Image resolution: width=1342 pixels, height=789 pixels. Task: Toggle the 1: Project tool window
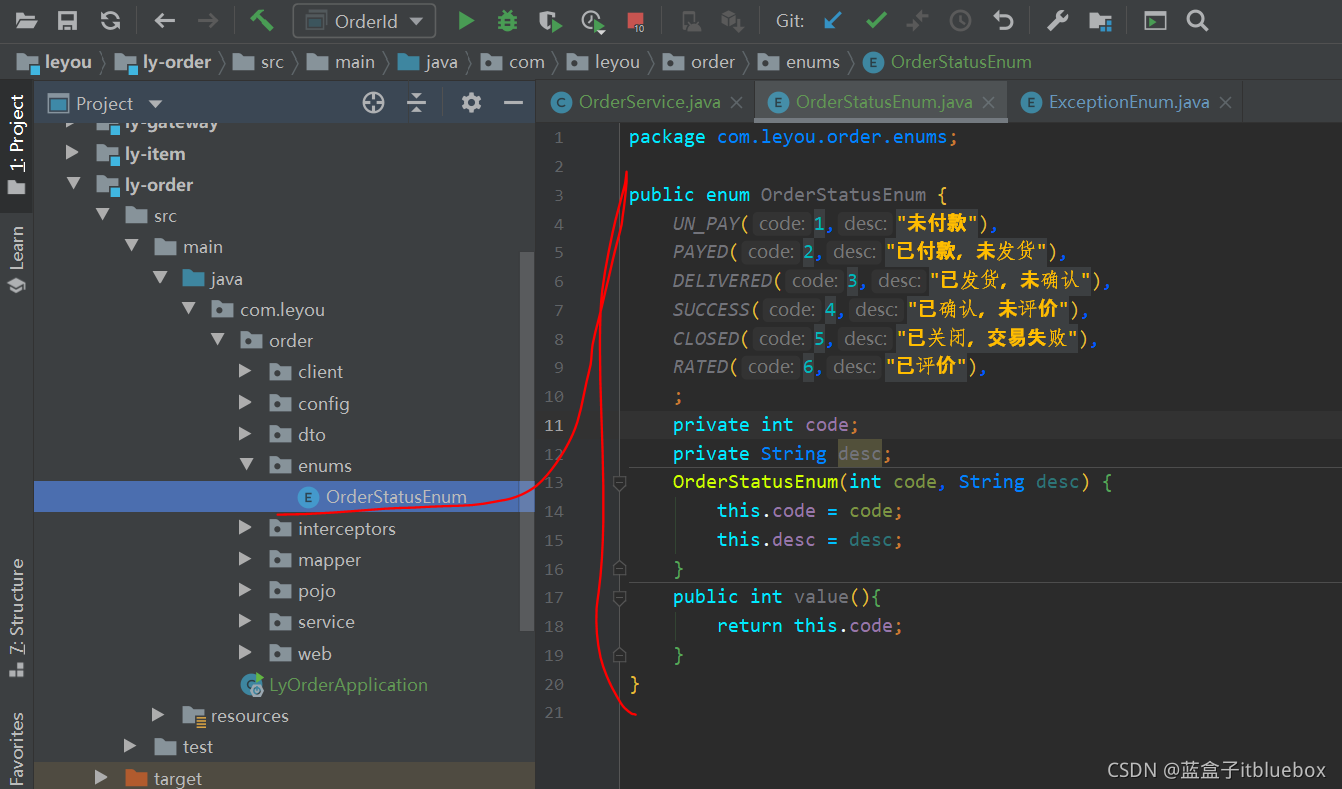16,147
